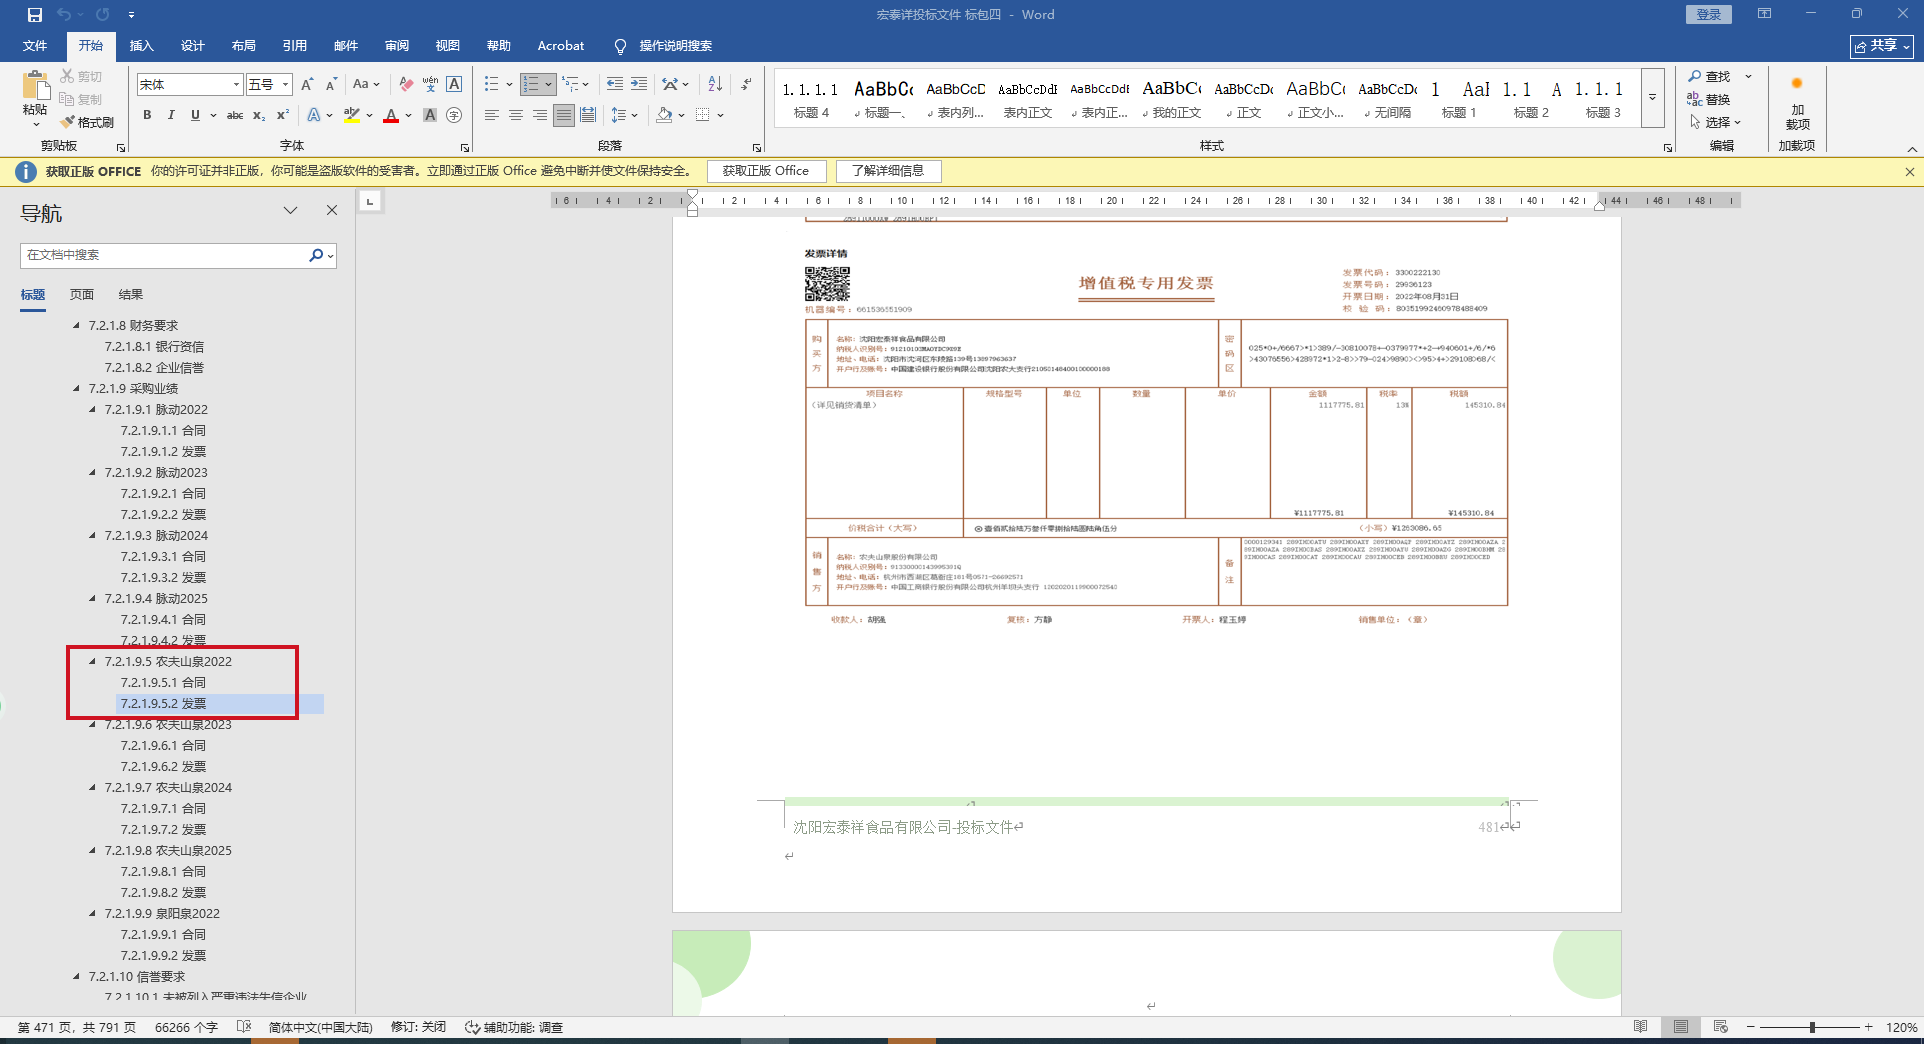Screen dimensions: 1924x1044
Task: Sort the selection with the A-Z sort icon
Action: (715, 85)
